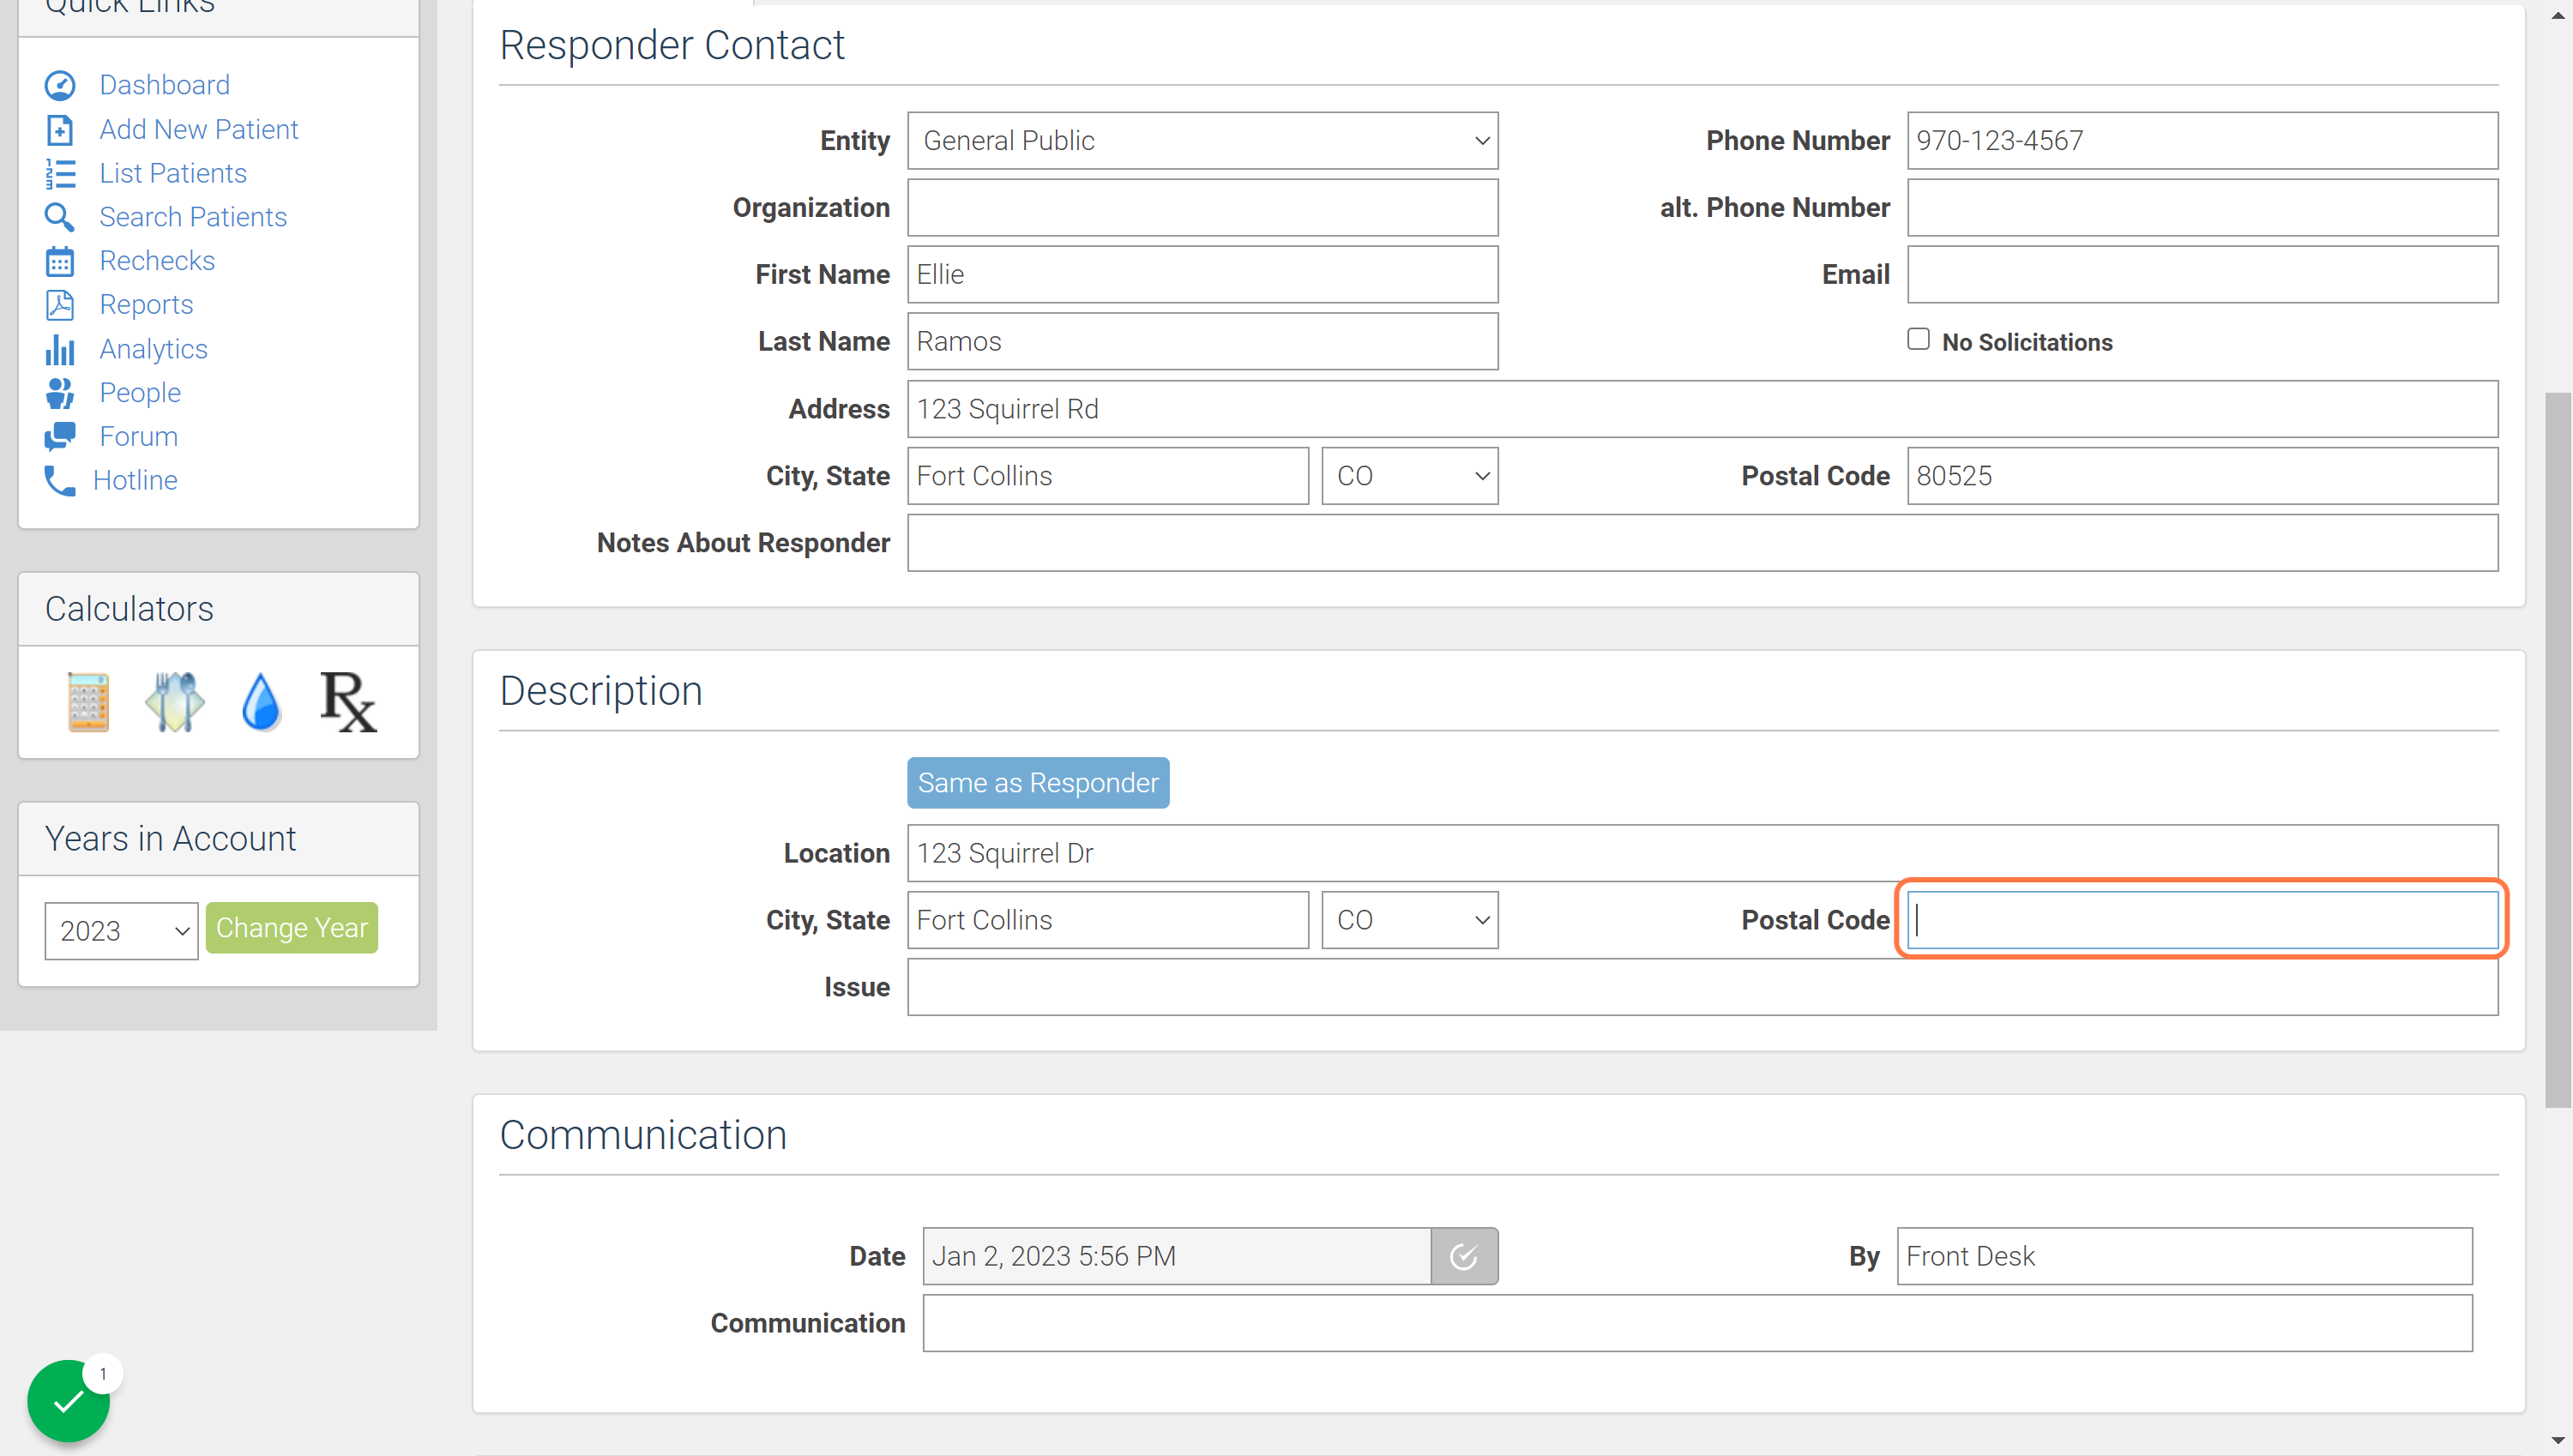Open the Entity dropdown
The height and width of the screenshot is (1456, 2573).
[x=1202, y=141]
